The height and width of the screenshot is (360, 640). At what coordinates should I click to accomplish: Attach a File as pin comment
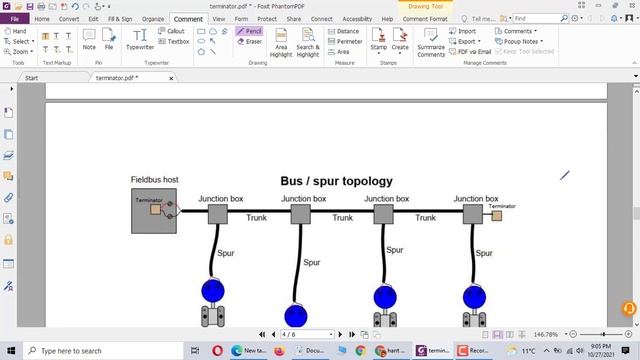[109, 40]
